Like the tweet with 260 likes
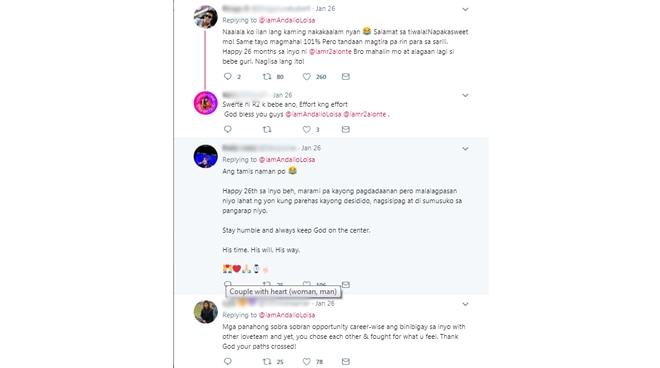 coord(306,76)
